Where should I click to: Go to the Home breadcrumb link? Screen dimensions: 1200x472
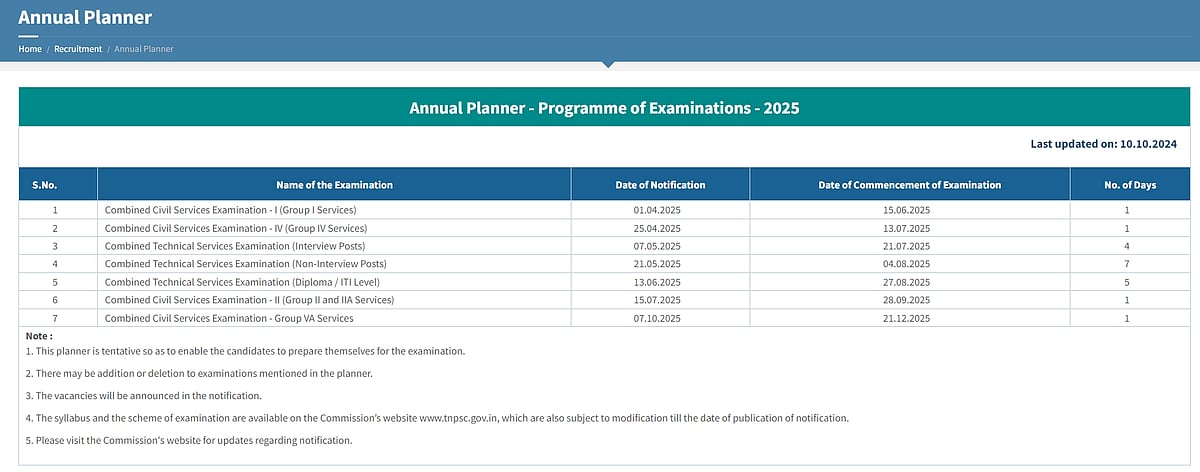pos(30,49)
